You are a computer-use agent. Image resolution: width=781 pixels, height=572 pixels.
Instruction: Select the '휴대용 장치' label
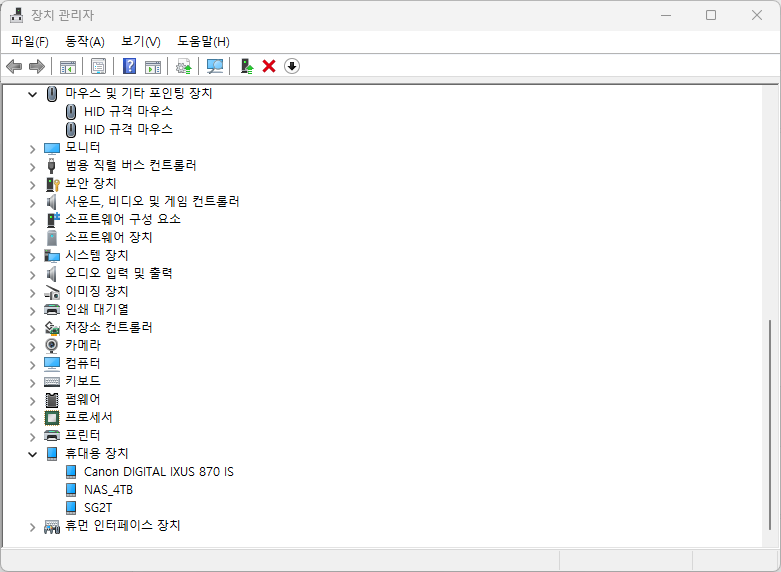97,453
